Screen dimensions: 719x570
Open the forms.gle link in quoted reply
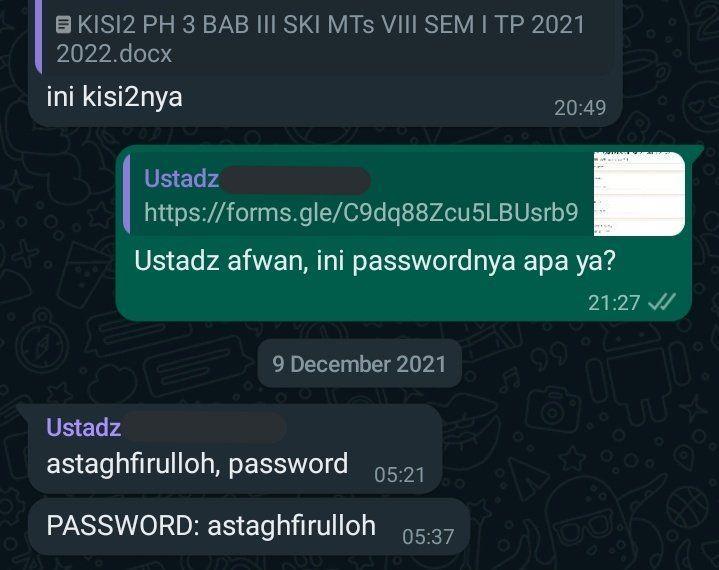361,212
